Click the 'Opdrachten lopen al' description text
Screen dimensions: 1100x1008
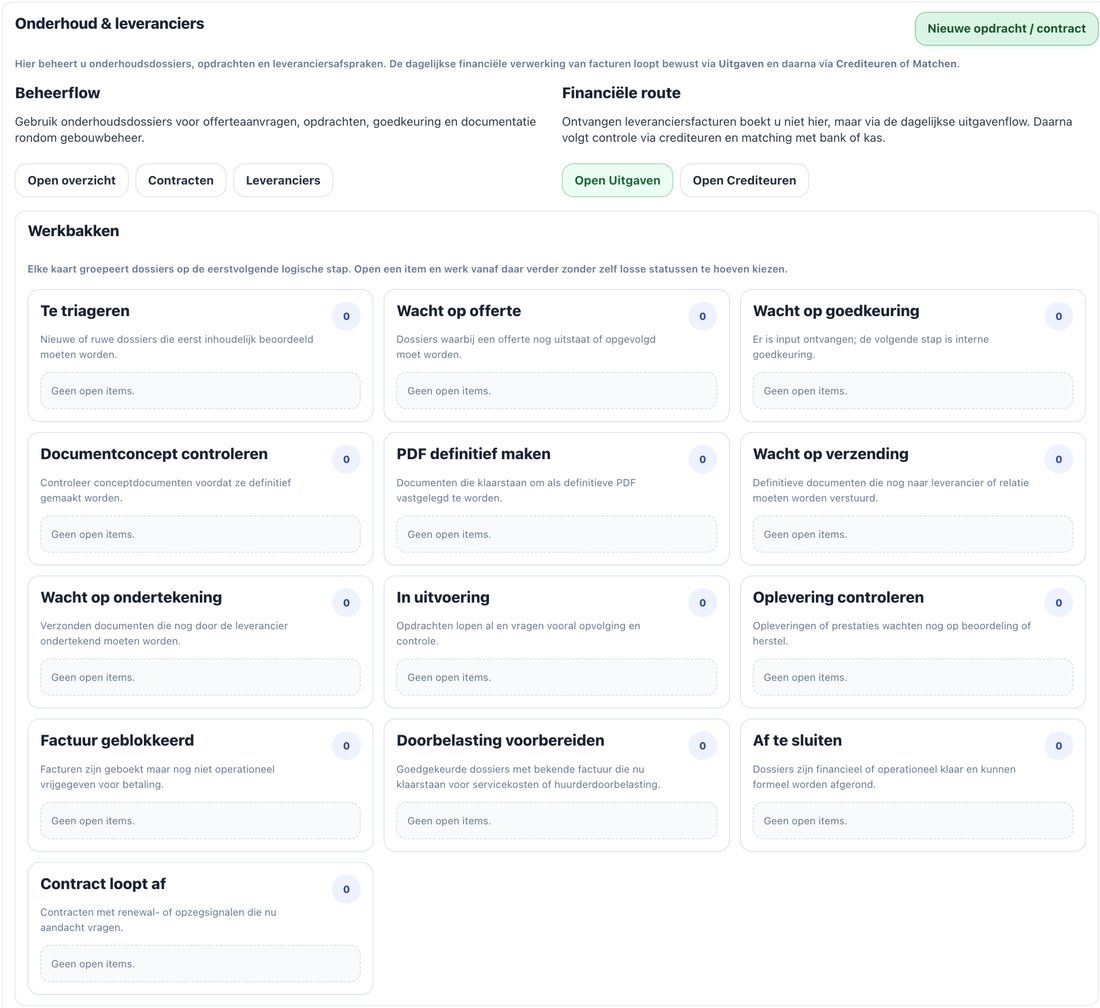[518, 633]
